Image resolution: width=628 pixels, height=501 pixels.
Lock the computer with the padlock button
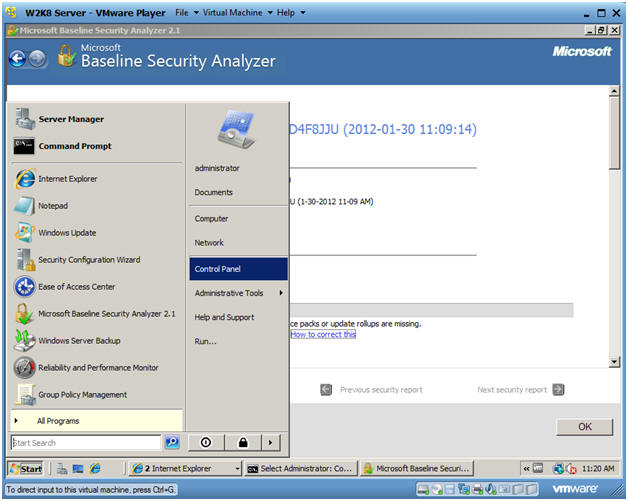(243, 443)
